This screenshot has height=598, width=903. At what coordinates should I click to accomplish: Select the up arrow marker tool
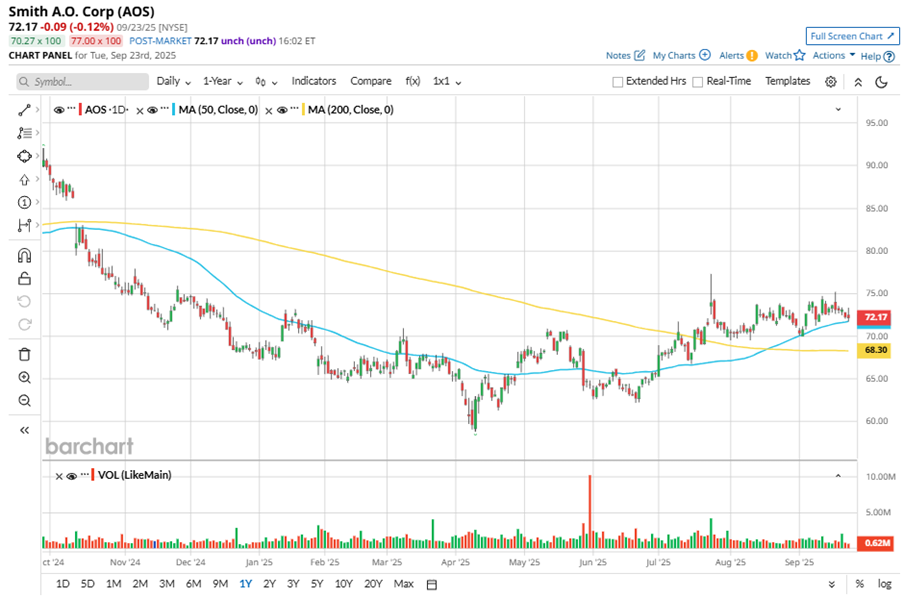(24, 180)
